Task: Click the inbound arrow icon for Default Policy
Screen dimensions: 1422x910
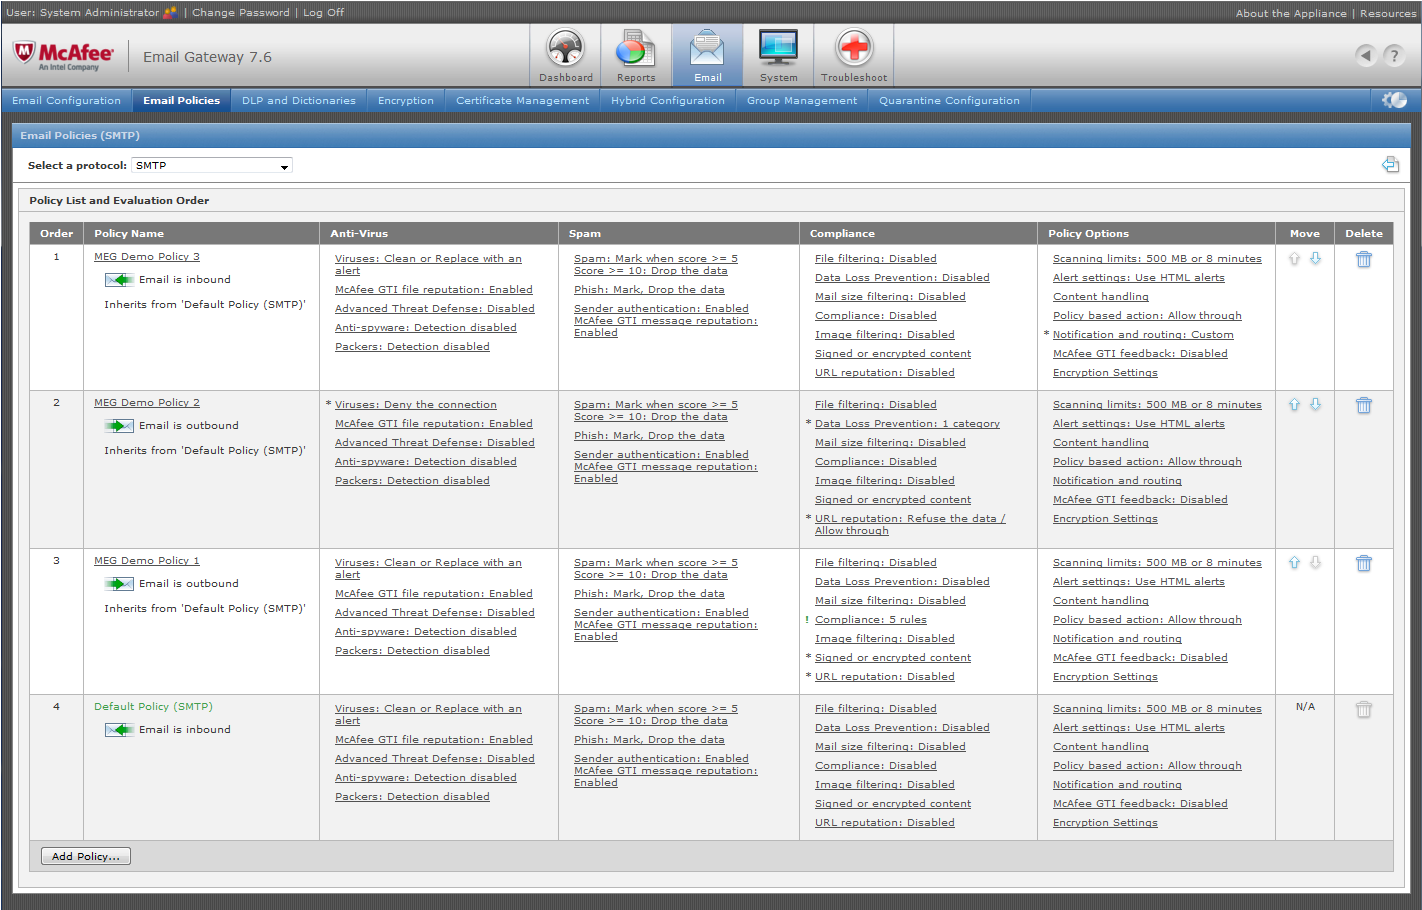Action: click(119, 730)
